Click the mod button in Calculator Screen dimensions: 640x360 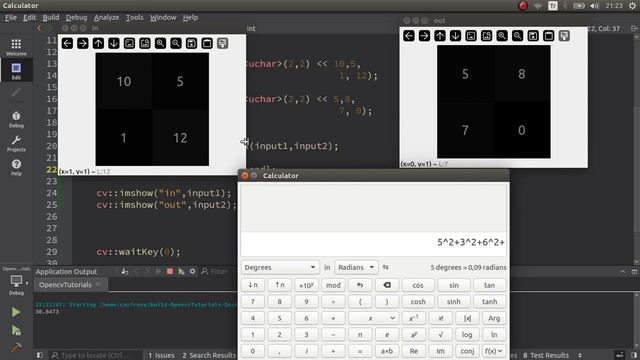pos(333,285)
